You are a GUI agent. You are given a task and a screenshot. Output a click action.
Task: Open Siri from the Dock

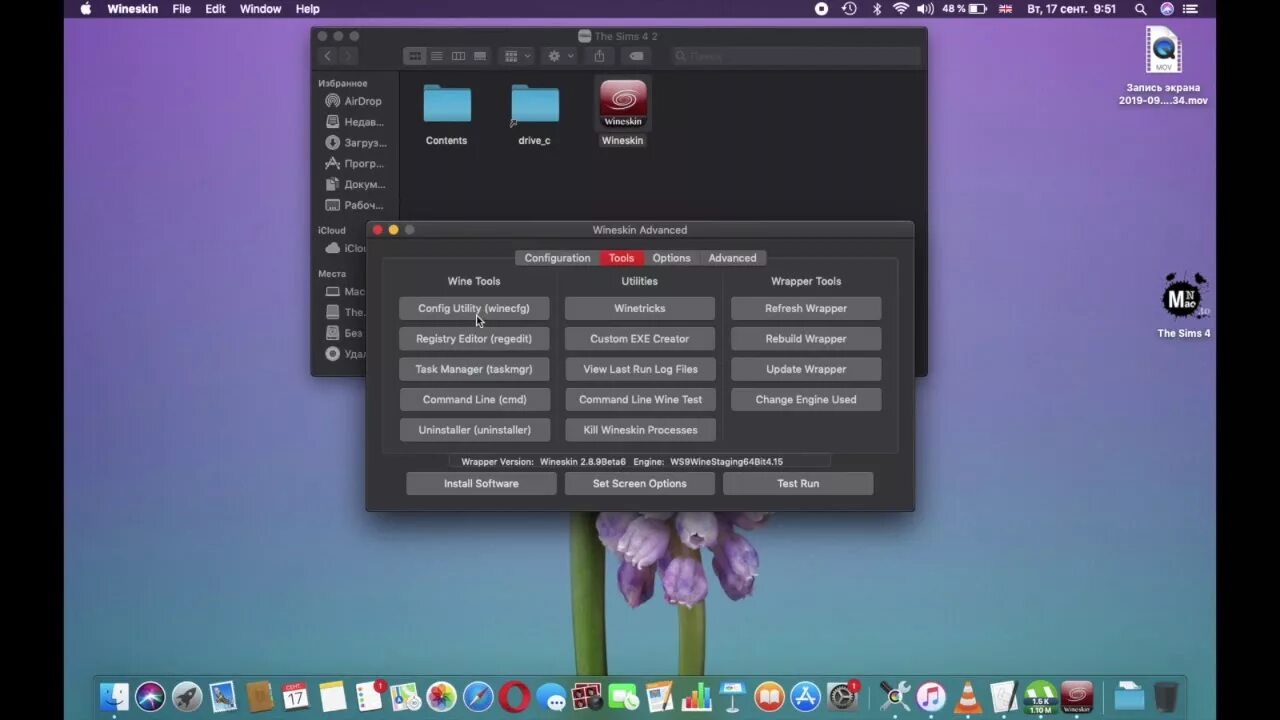(151, 697)
